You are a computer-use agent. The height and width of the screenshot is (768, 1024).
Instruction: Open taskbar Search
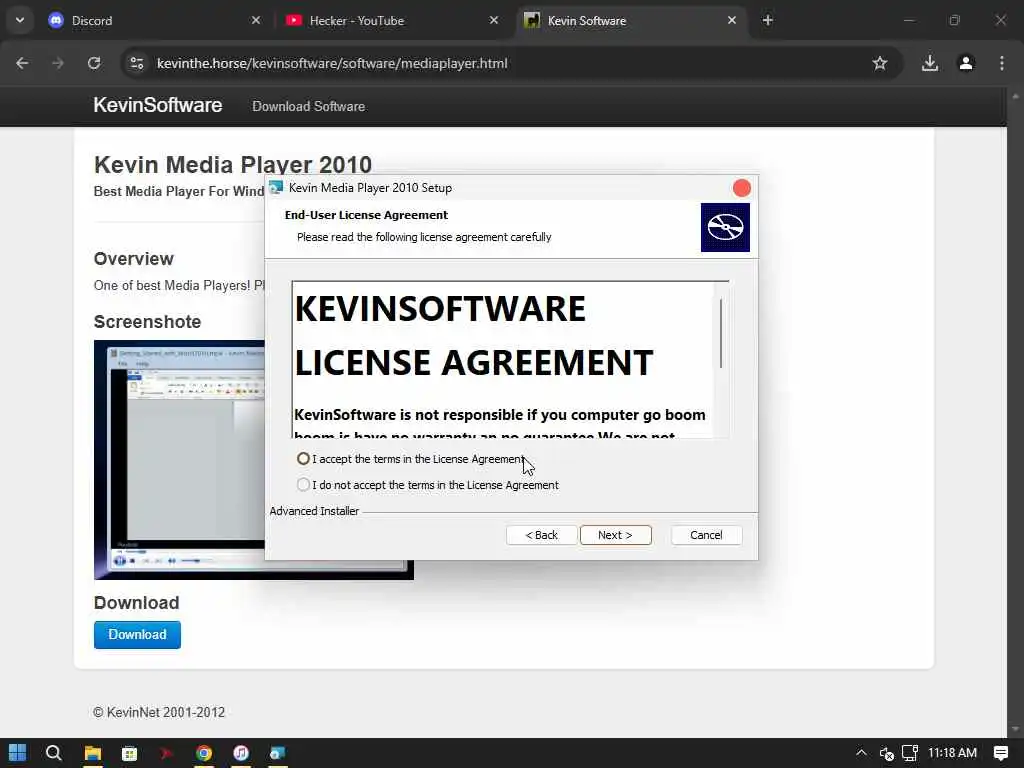click(54, 753)
